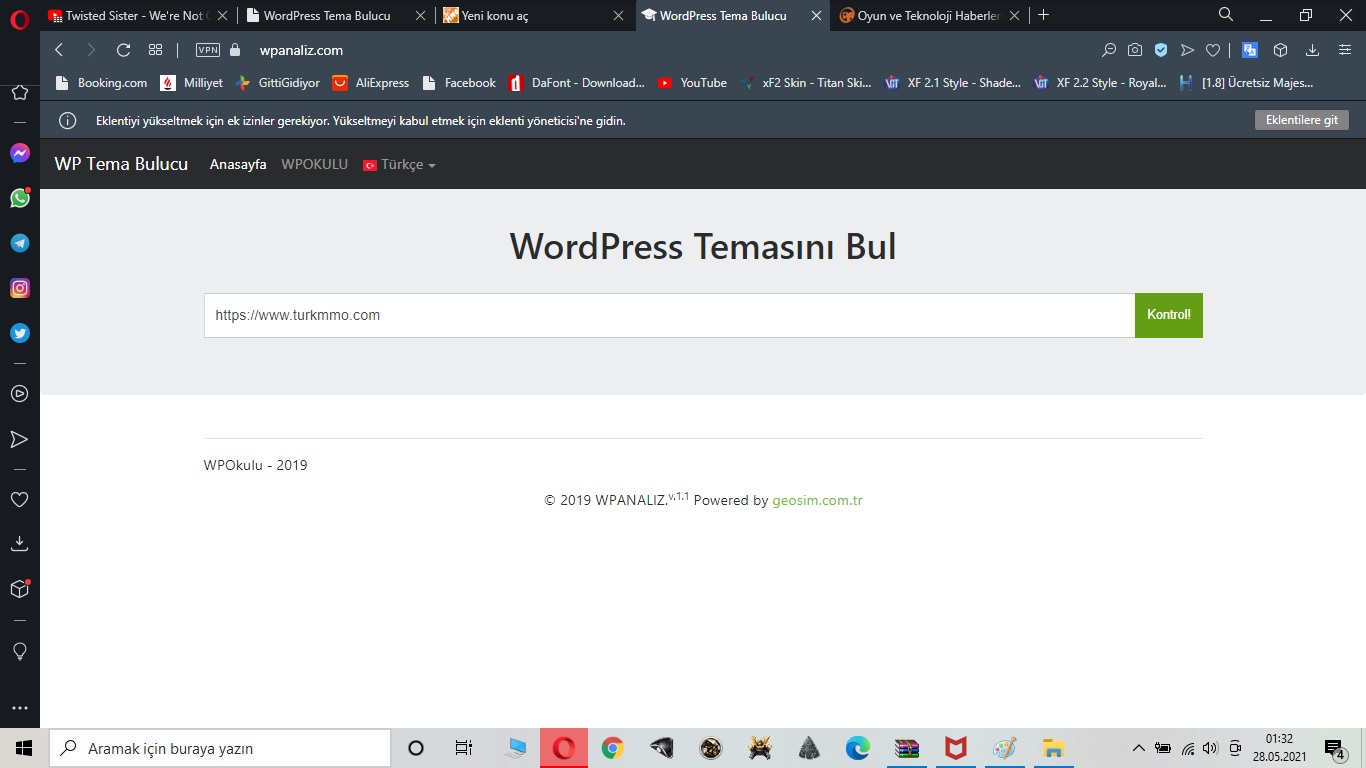Open the Player icon in sidebar

pos(19,394)
